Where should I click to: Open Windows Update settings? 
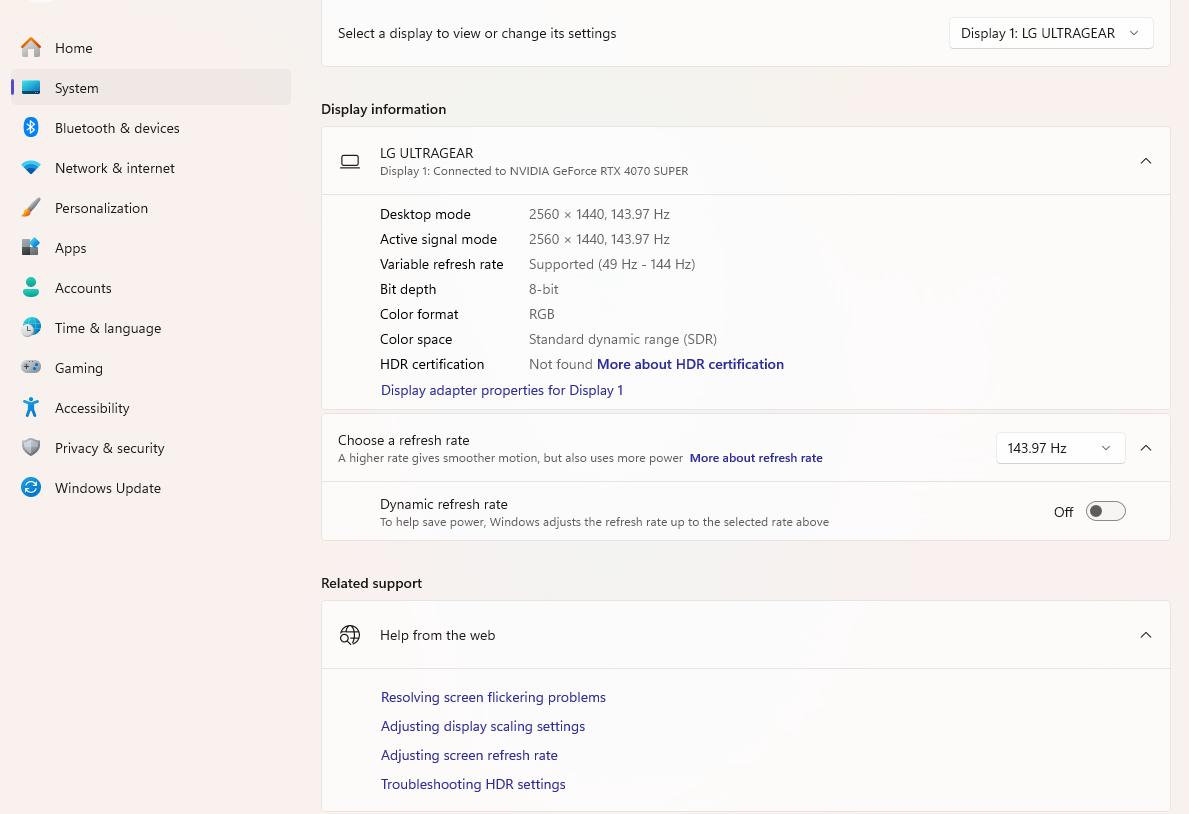(151, 488)
